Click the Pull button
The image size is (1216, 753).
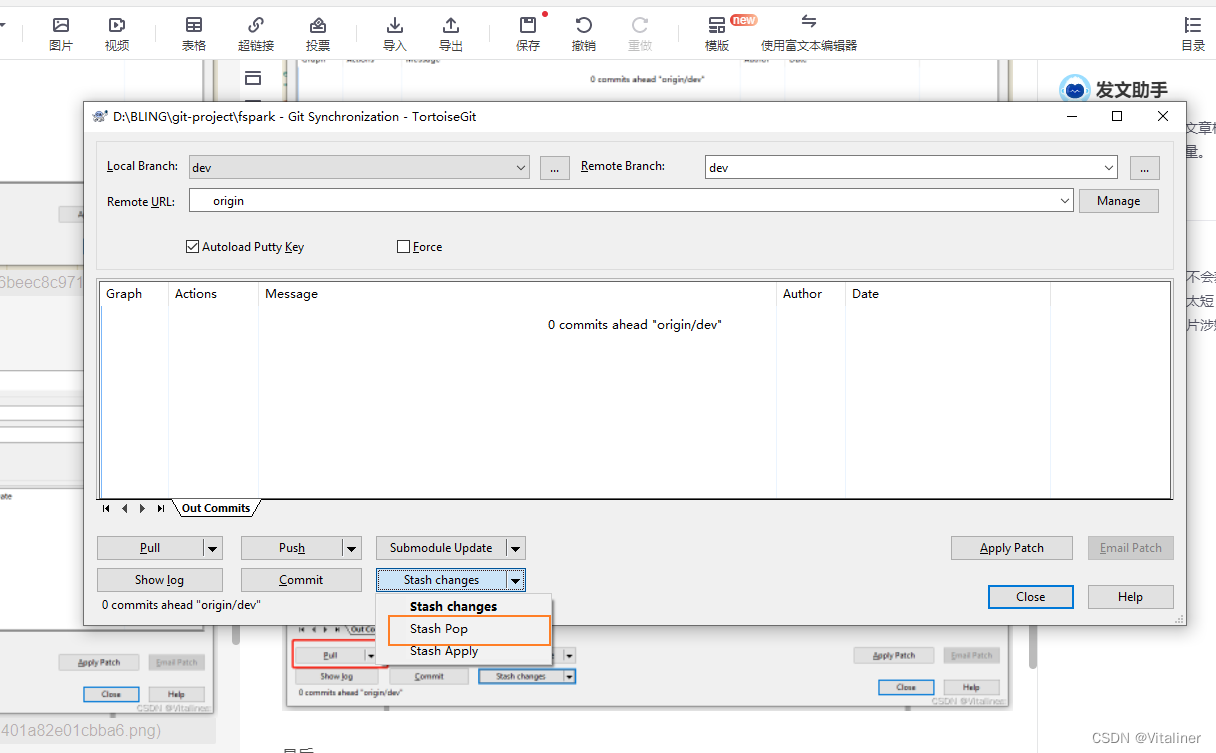click(152, 548)
